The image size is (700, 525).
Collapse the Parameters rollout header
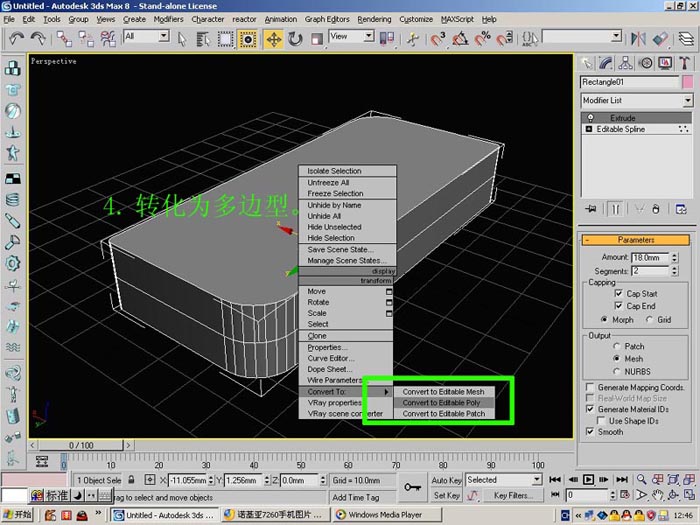coord(636,240)
